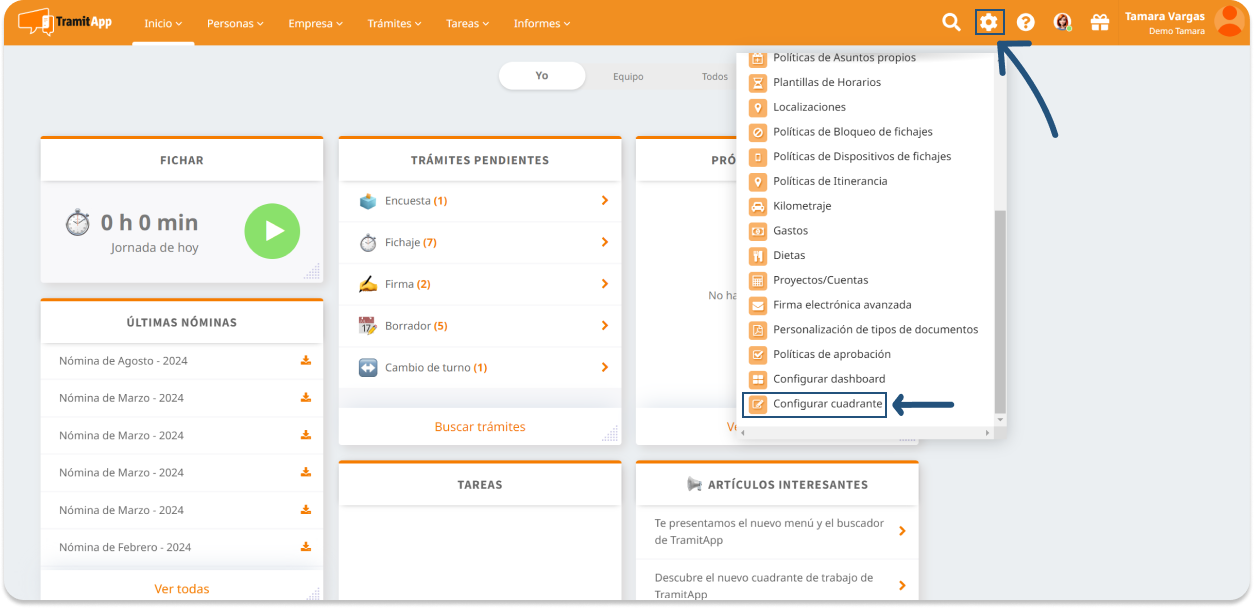Open the Informes dropdown
Viewport: 1254px width, 608px height.
tap(542, 23)
